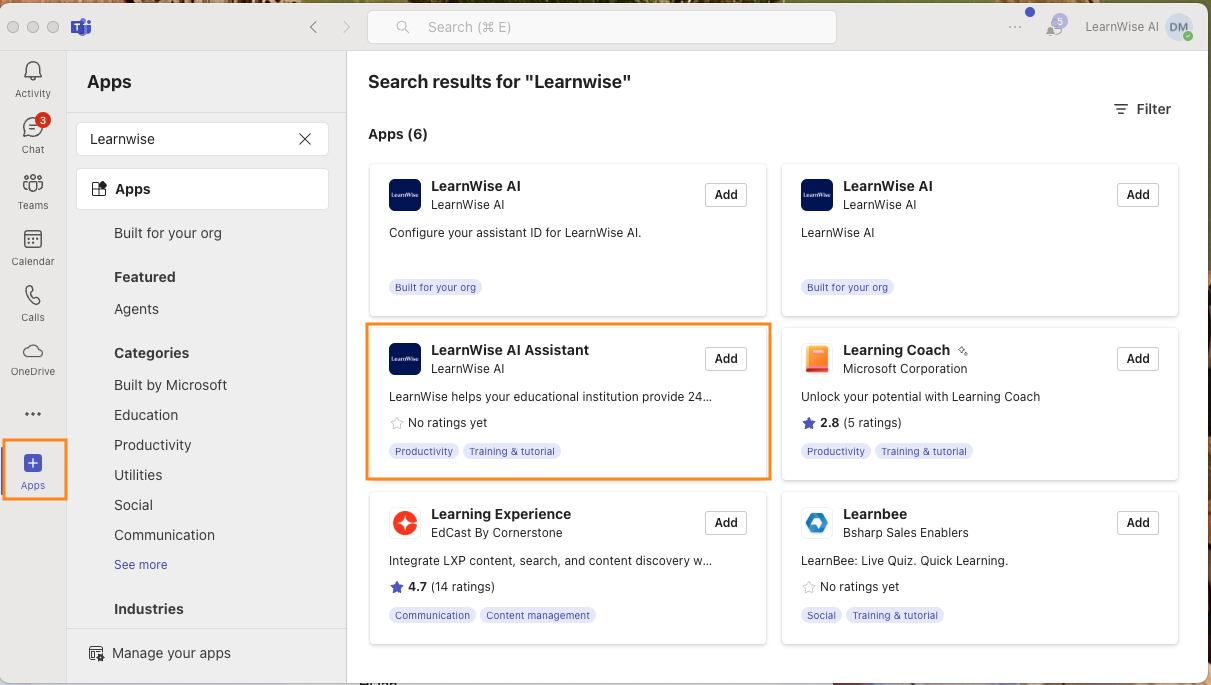Open the Learning Experience app title
Image resolution: width=1211 pixels, height=685 pixels.
501,514
